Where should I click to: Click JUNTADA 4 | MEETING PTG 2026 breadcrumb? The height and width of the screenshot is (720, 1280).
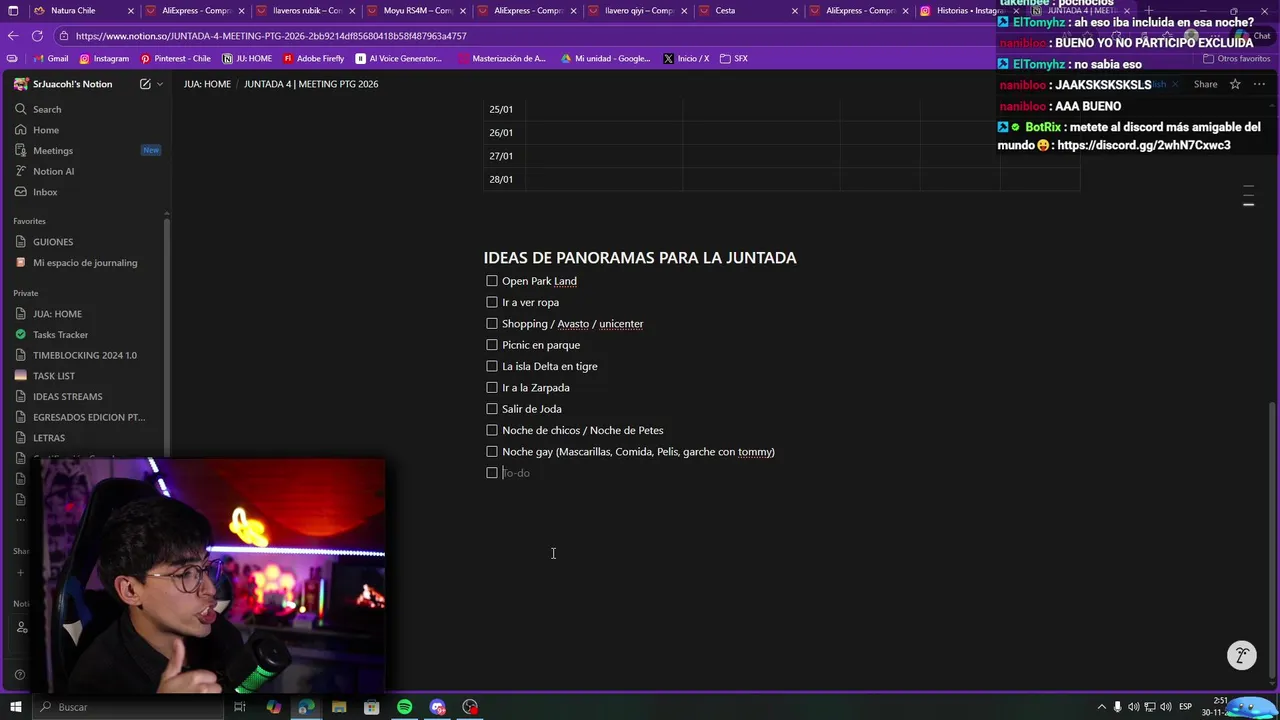(311, 84)
